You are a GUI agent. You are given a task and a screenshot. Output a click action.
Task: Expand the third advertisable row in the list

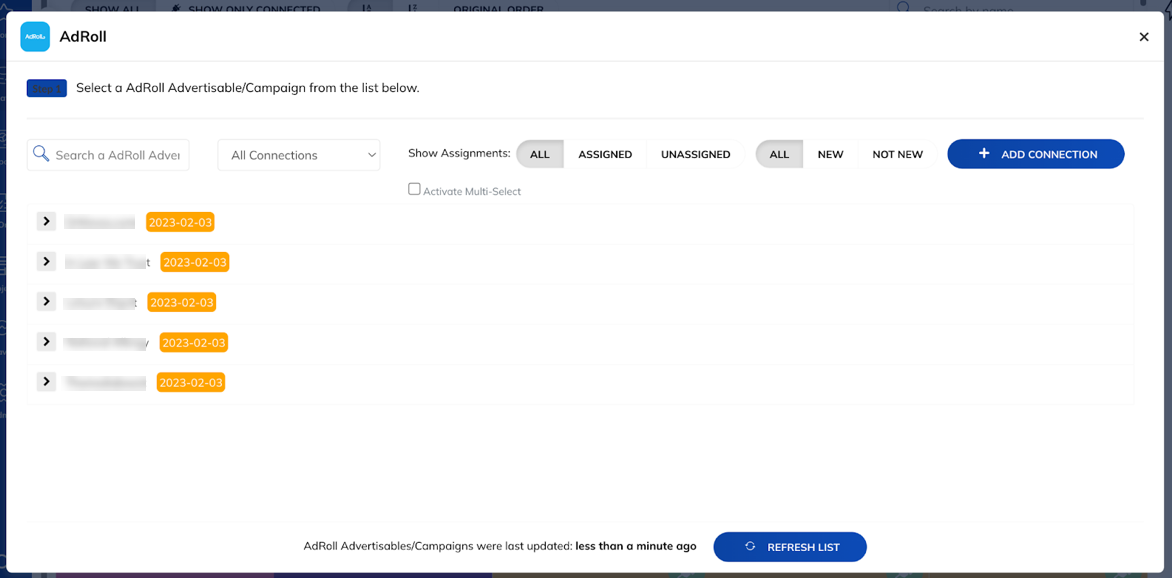click(x=46, y=301)
